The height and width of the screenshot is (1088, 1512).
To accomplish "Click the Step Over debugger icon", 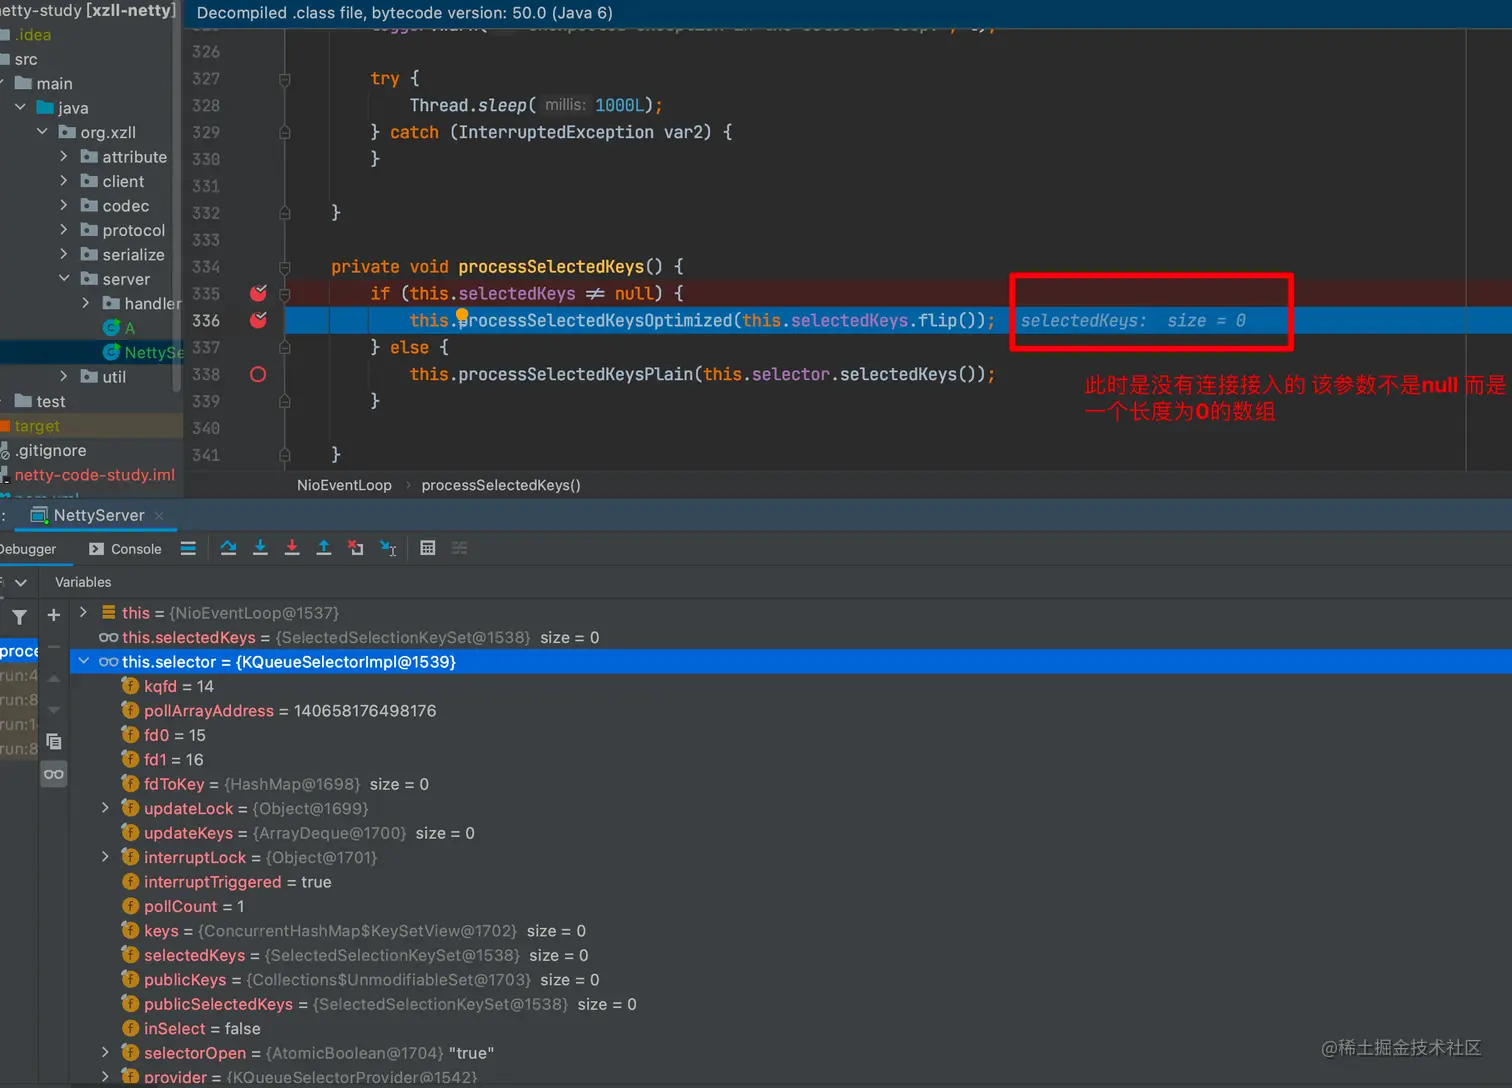I will (x=228, y=548).
